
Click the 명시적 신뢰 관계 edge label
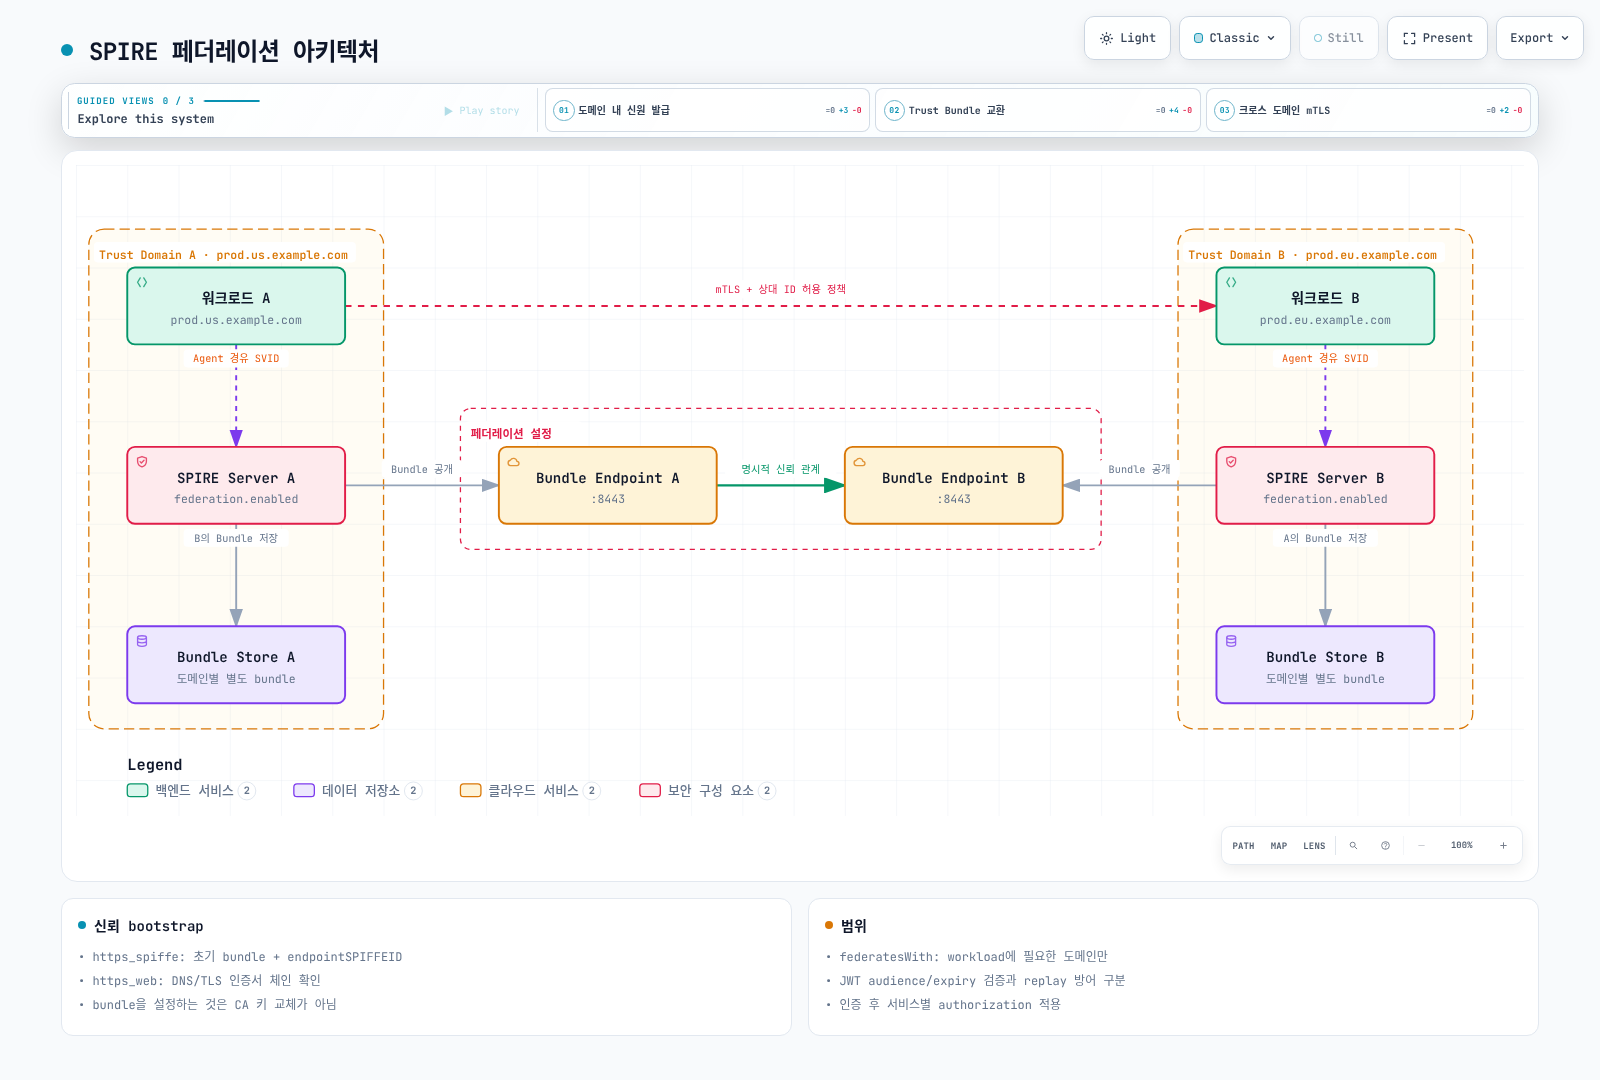point(780,469)
